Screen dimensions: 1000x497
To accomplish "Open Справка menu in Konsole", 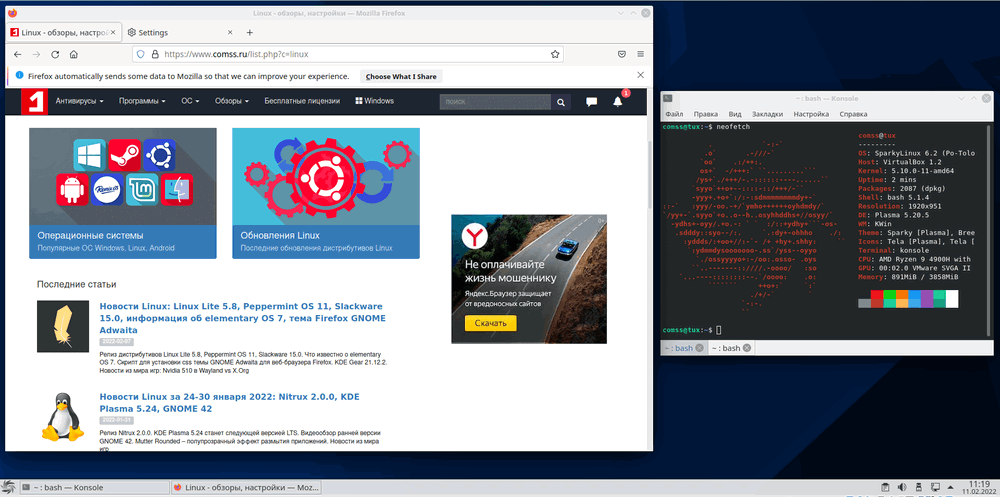I will [853, 114].
